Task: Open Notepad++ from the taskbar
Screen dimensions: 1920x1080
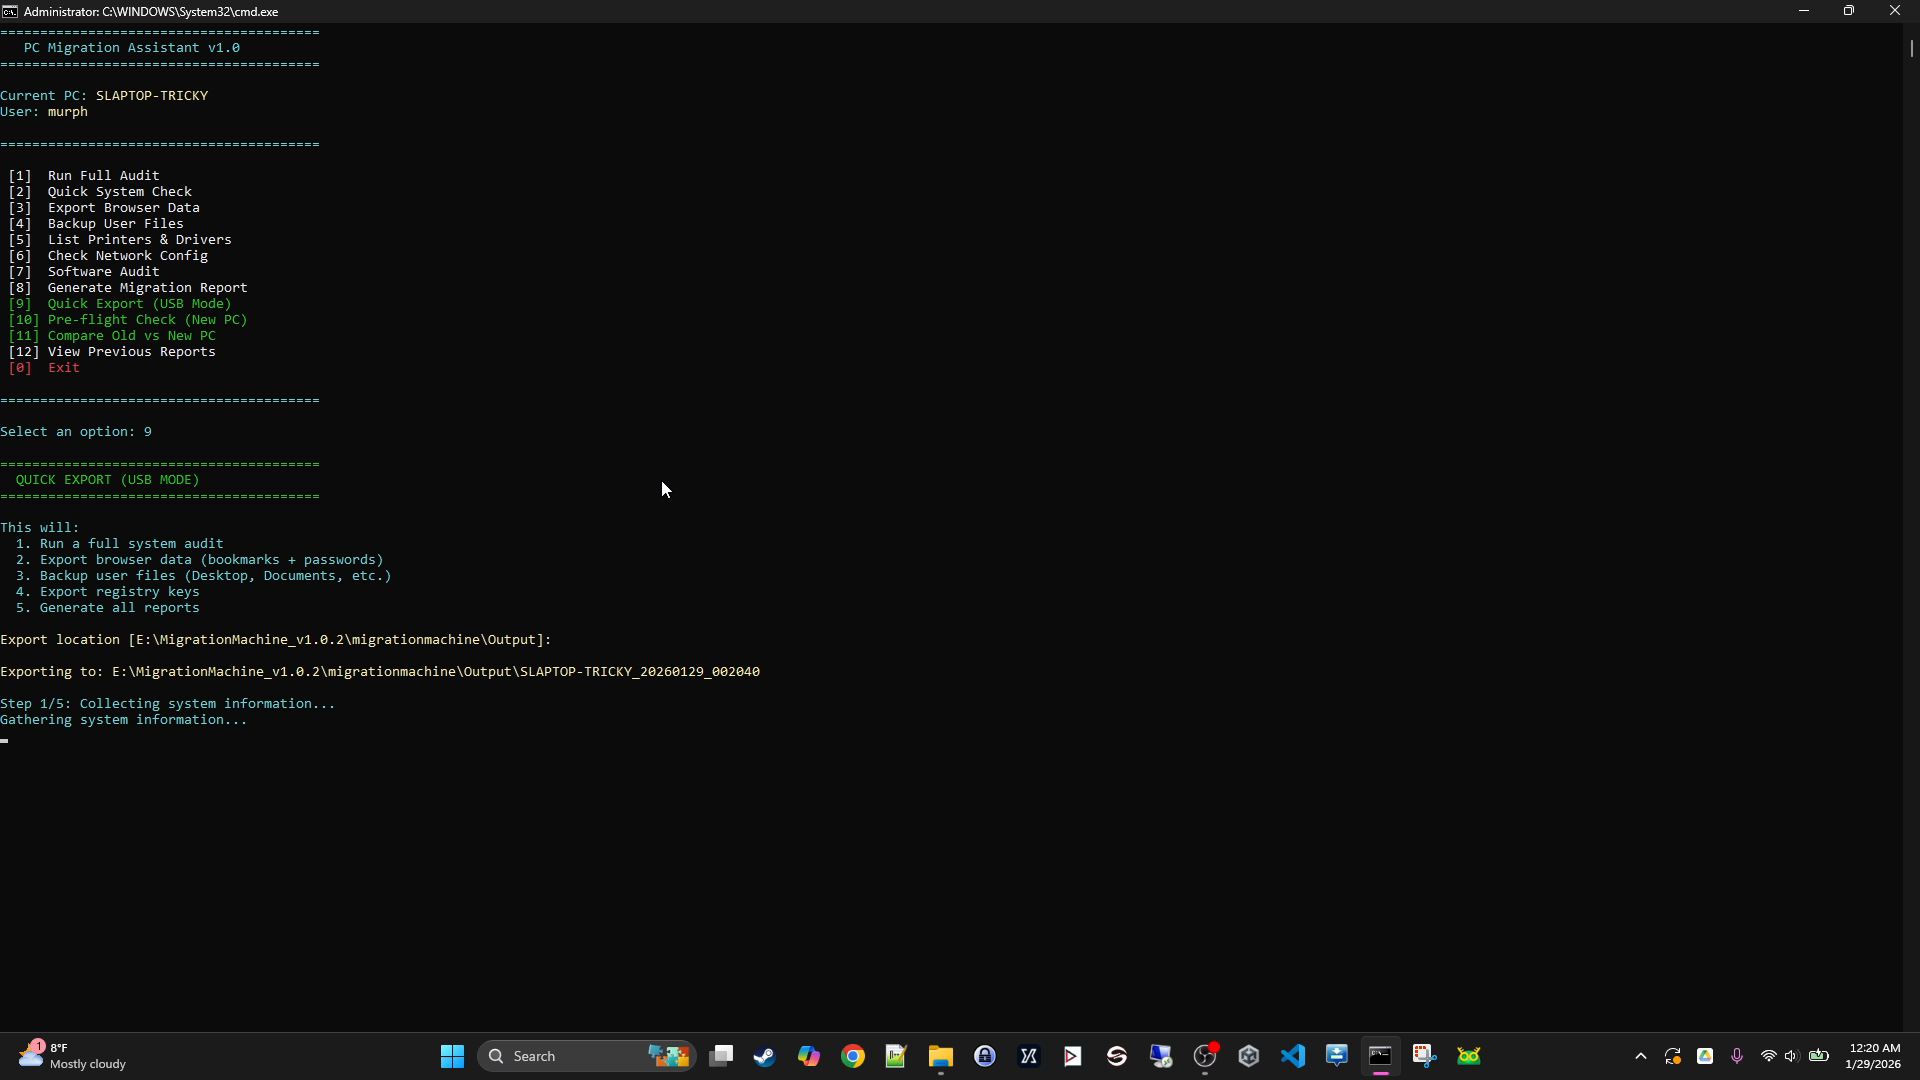Action: point(896,1056)
